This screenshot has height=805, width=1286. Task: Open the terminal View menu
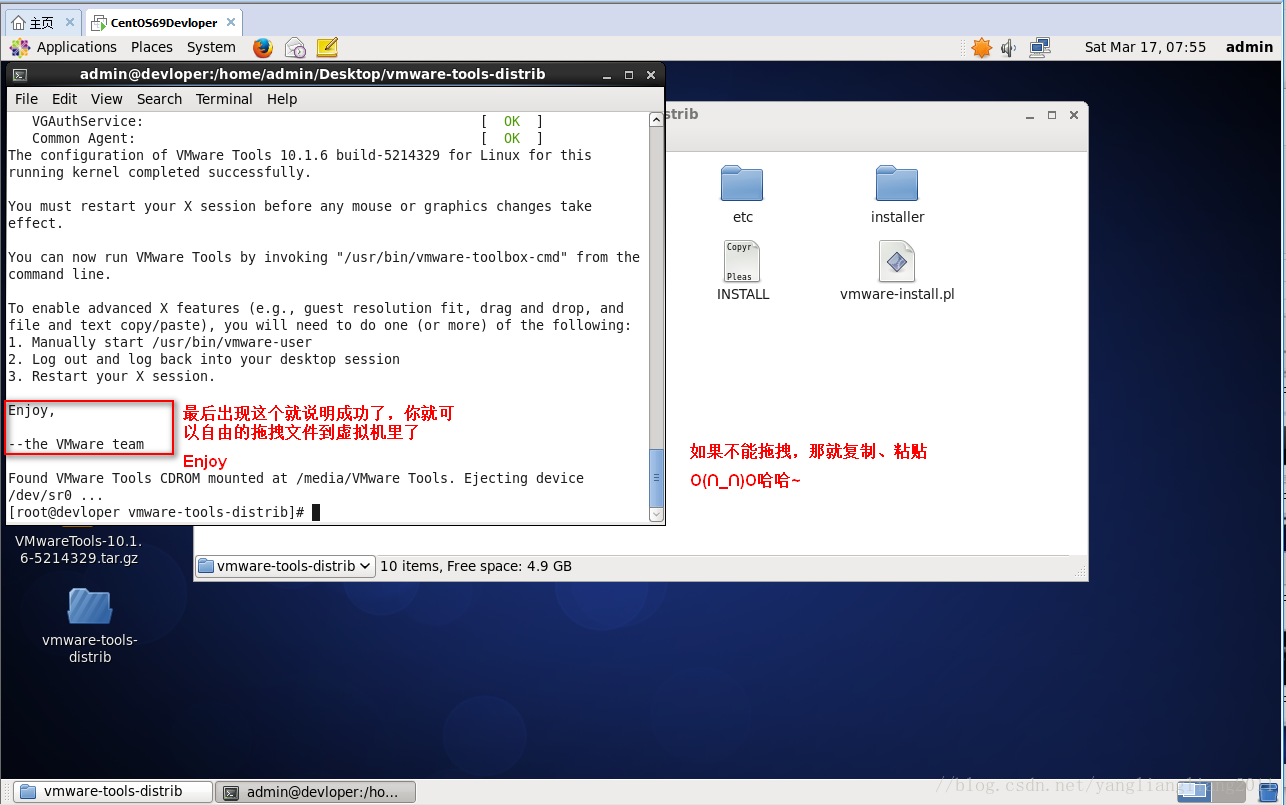[x=107, y=99]
